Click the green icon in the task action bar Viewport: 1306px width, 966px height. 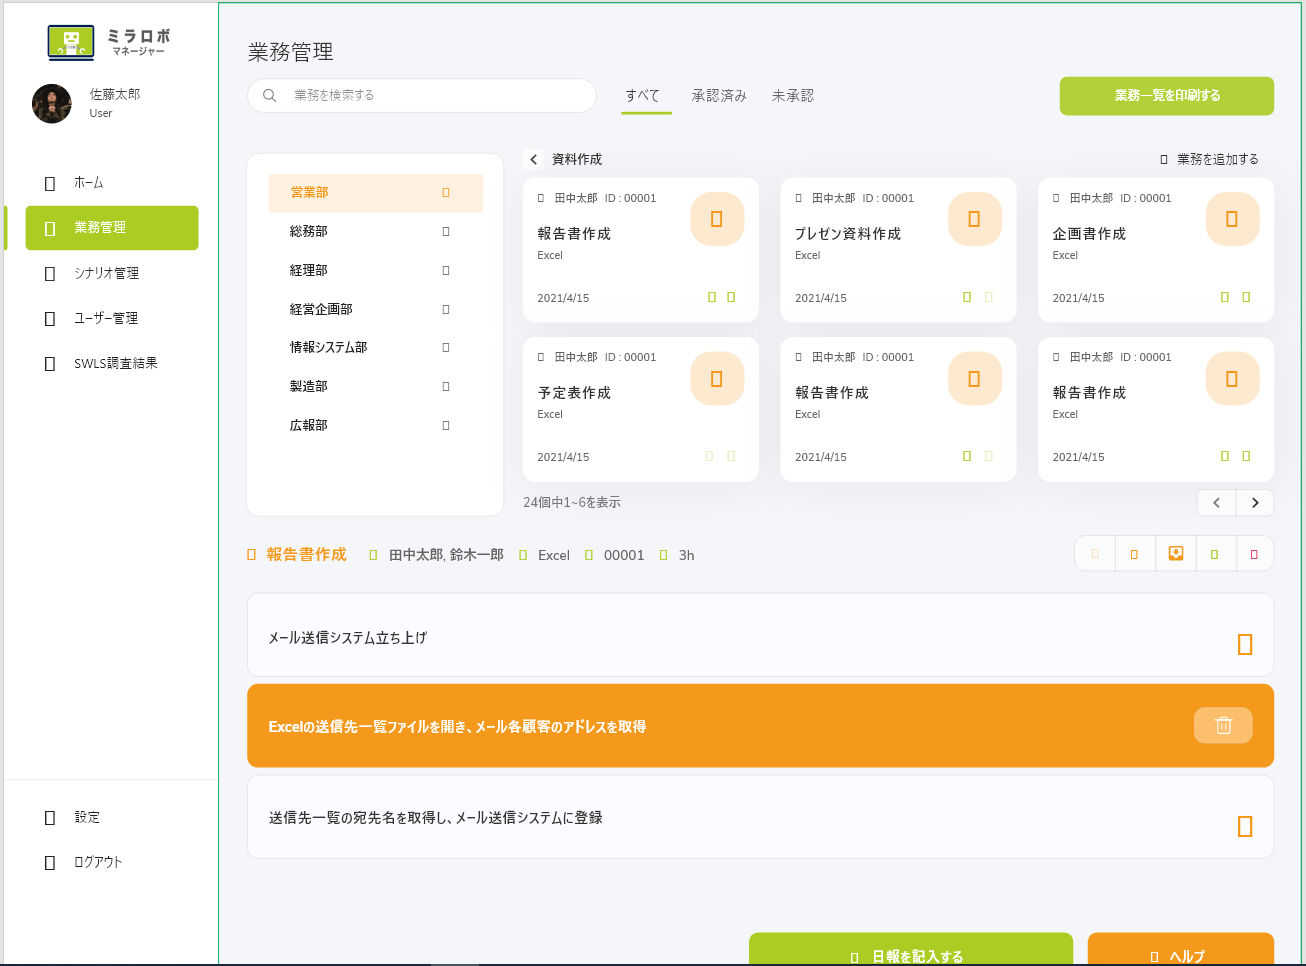[1214, 552]
